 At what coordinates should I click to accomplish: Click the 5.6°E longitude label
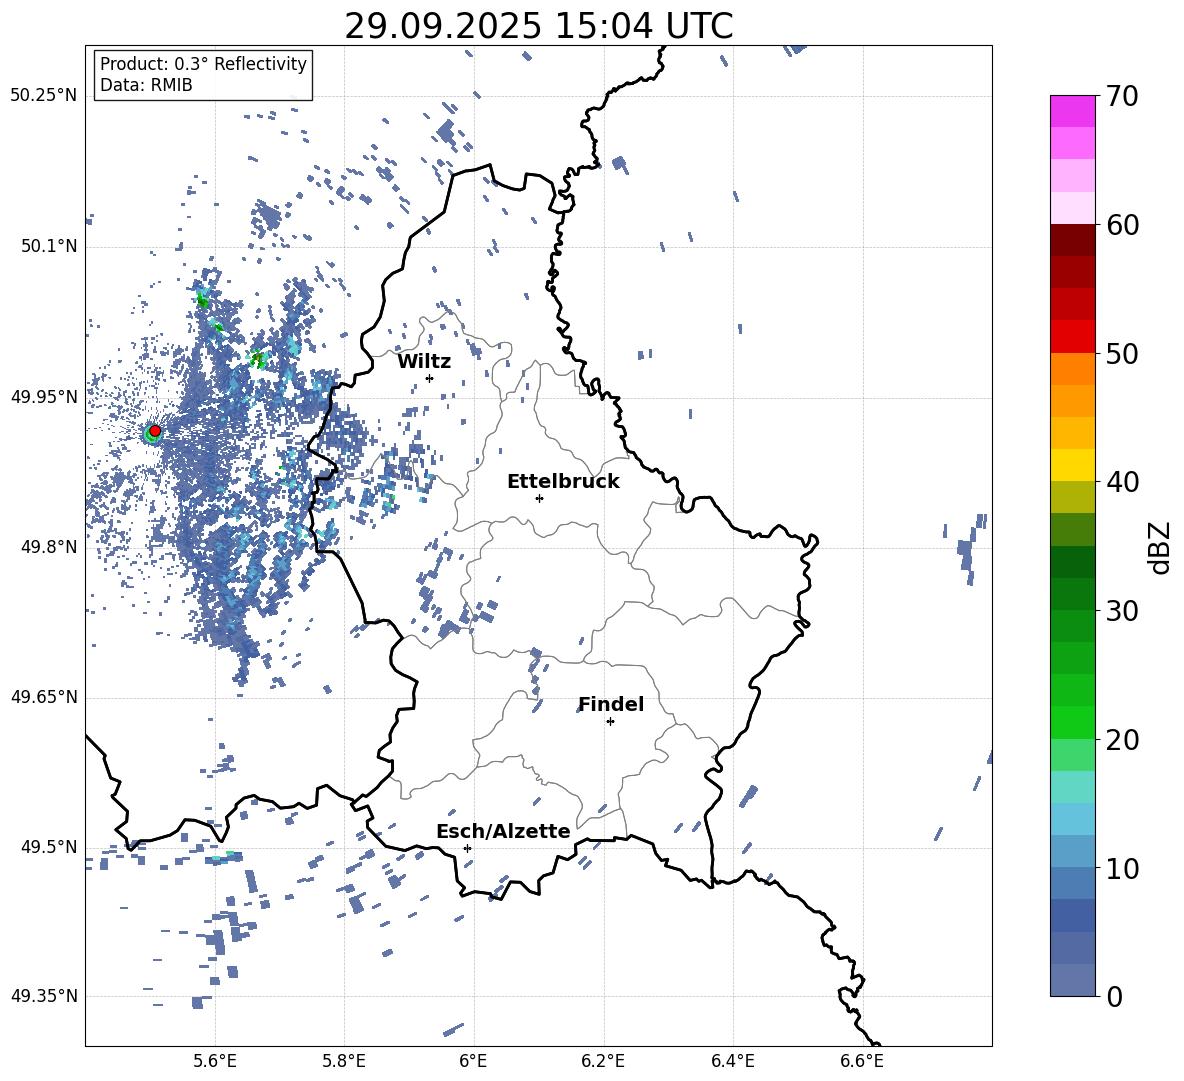pyautogui.click(x=215, y=1061)
